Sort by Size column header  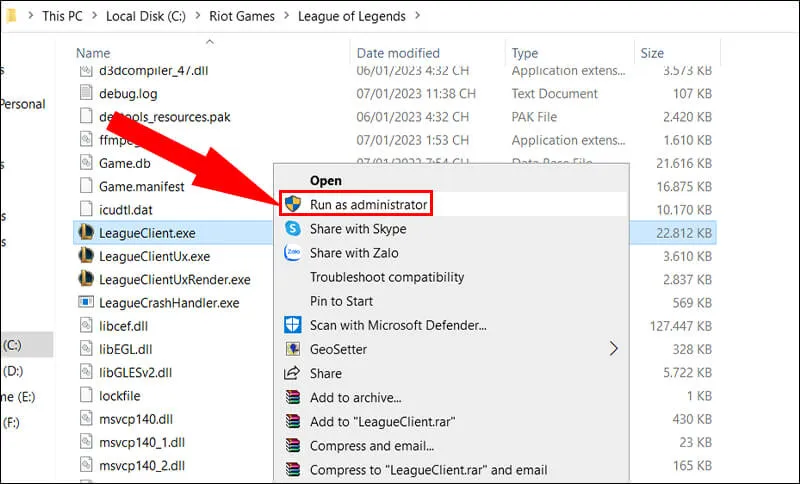tap(652, 53)
